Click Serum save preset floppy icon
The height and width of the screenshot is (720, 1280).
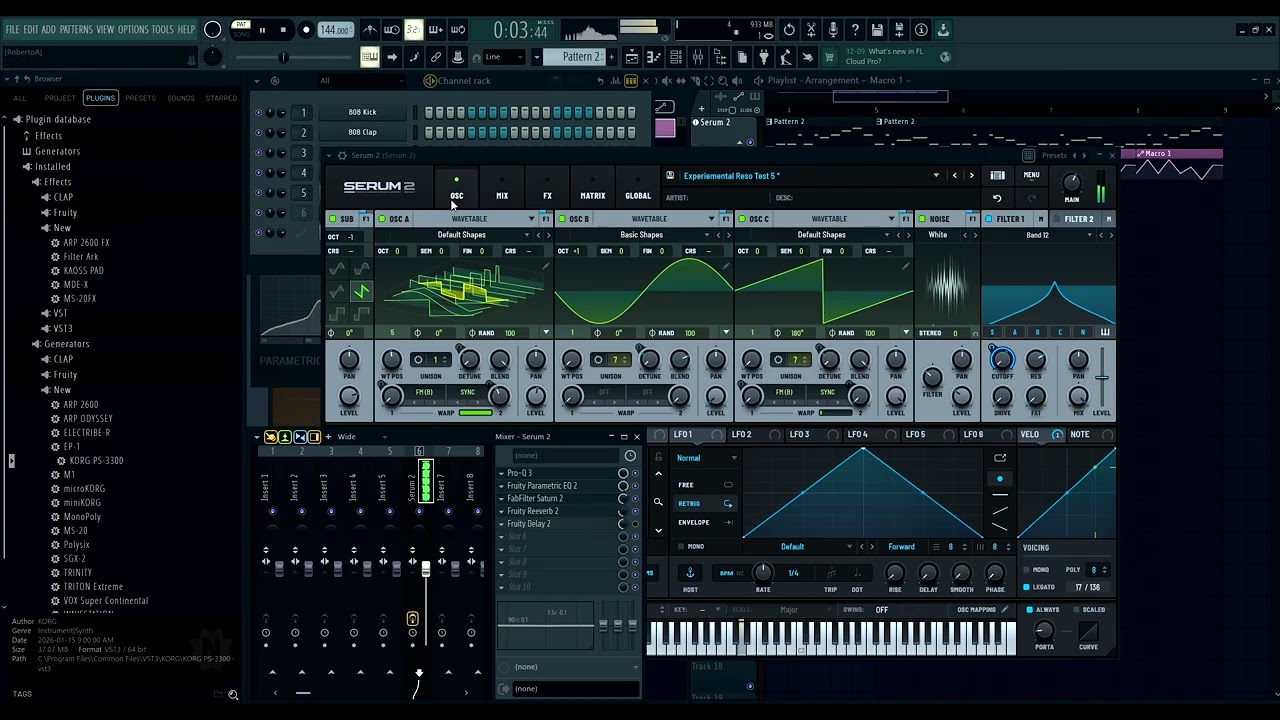(x=670, y=176)
